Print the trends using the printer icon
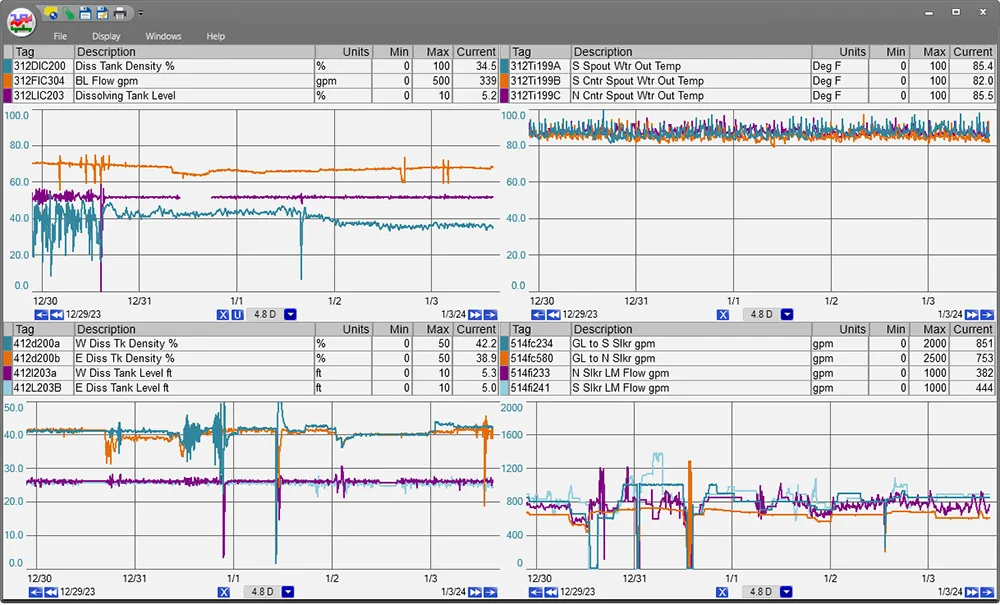The height and width of the screenshot is (605, 1000). tap(120, 13)
